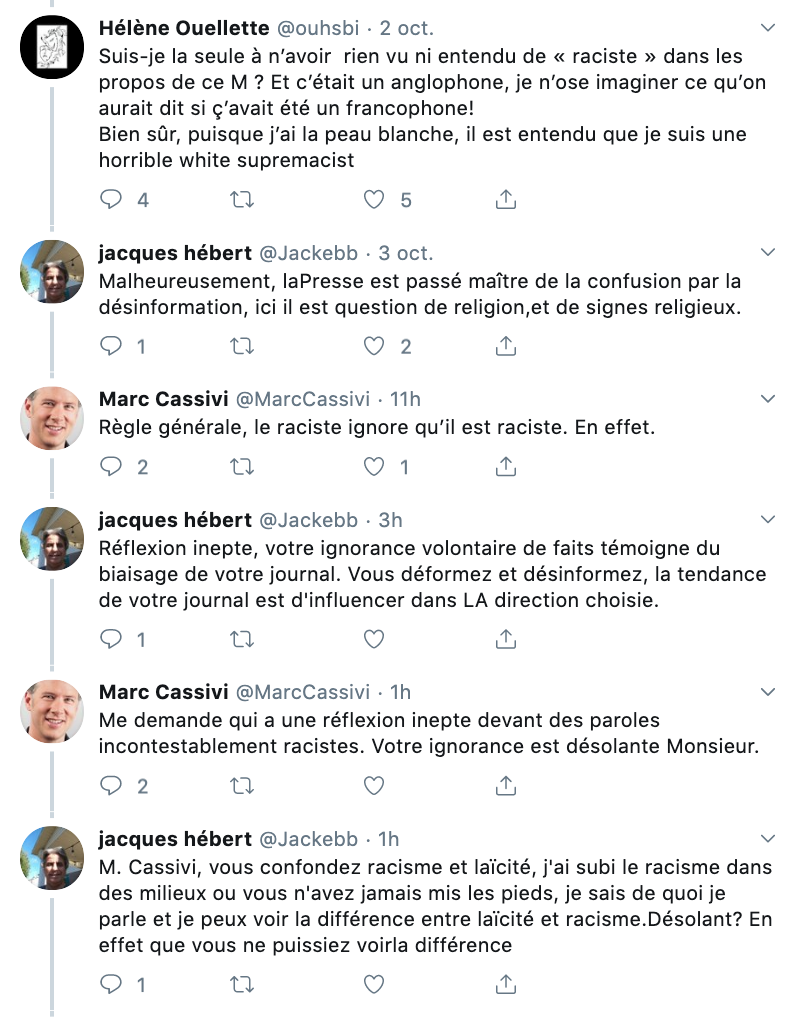794x1020 pixels.
Task: Open the caret menu on Hélène Ouellette's tweet
Action: (768, 28)
